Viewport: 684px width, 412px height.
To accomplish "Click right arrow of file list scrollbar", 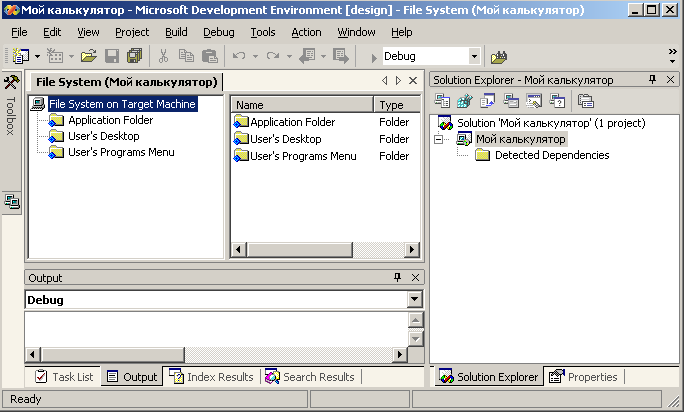I will [411, 250].
